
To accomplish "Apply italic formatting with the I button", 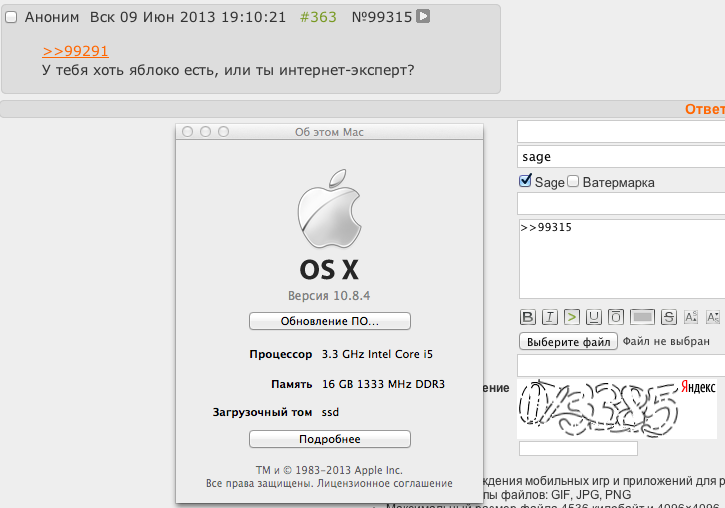I will click(549, 317).
